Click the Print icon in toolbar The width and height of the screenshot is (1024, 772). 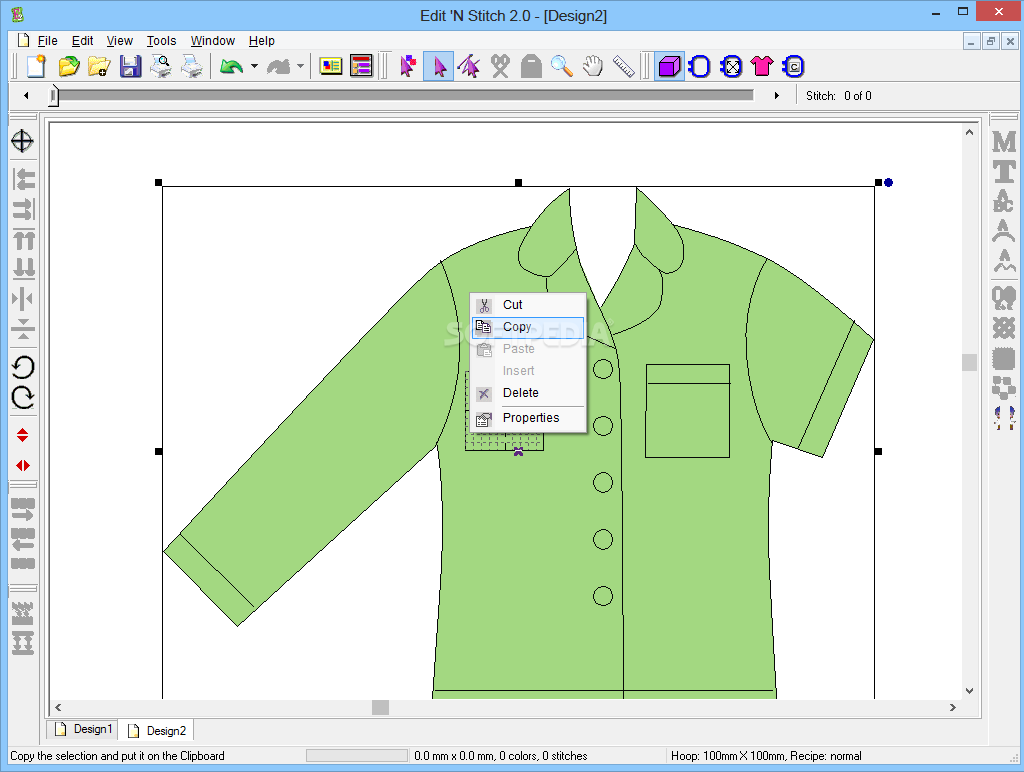(x=191, y=66)
